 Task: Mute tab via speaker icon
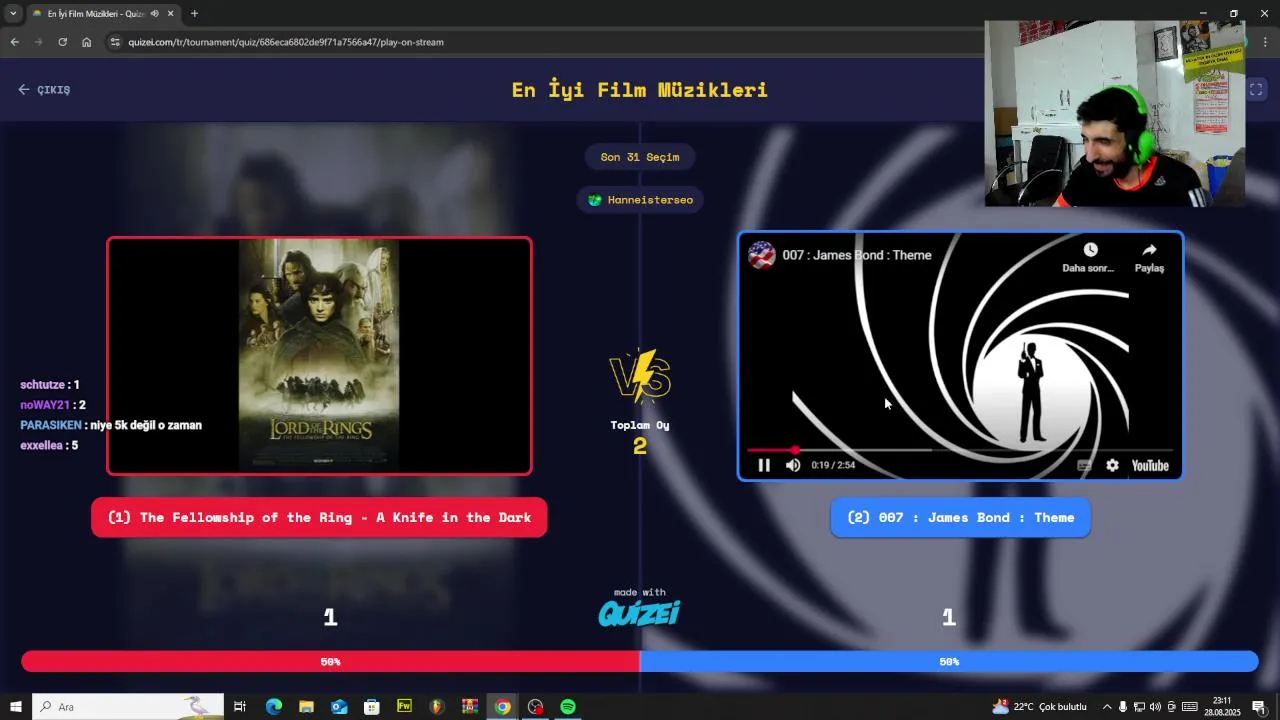[x=155, y=14]
